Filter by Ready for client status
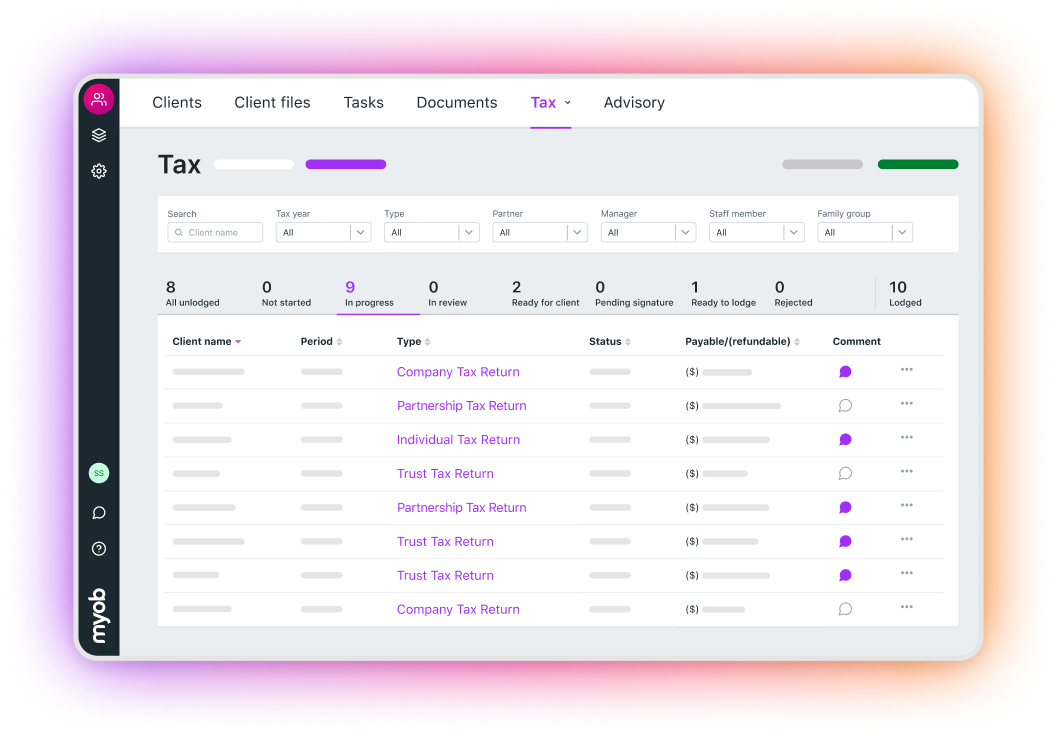The width and height of the screenshot is (1057, 734). tap(545, 294)
